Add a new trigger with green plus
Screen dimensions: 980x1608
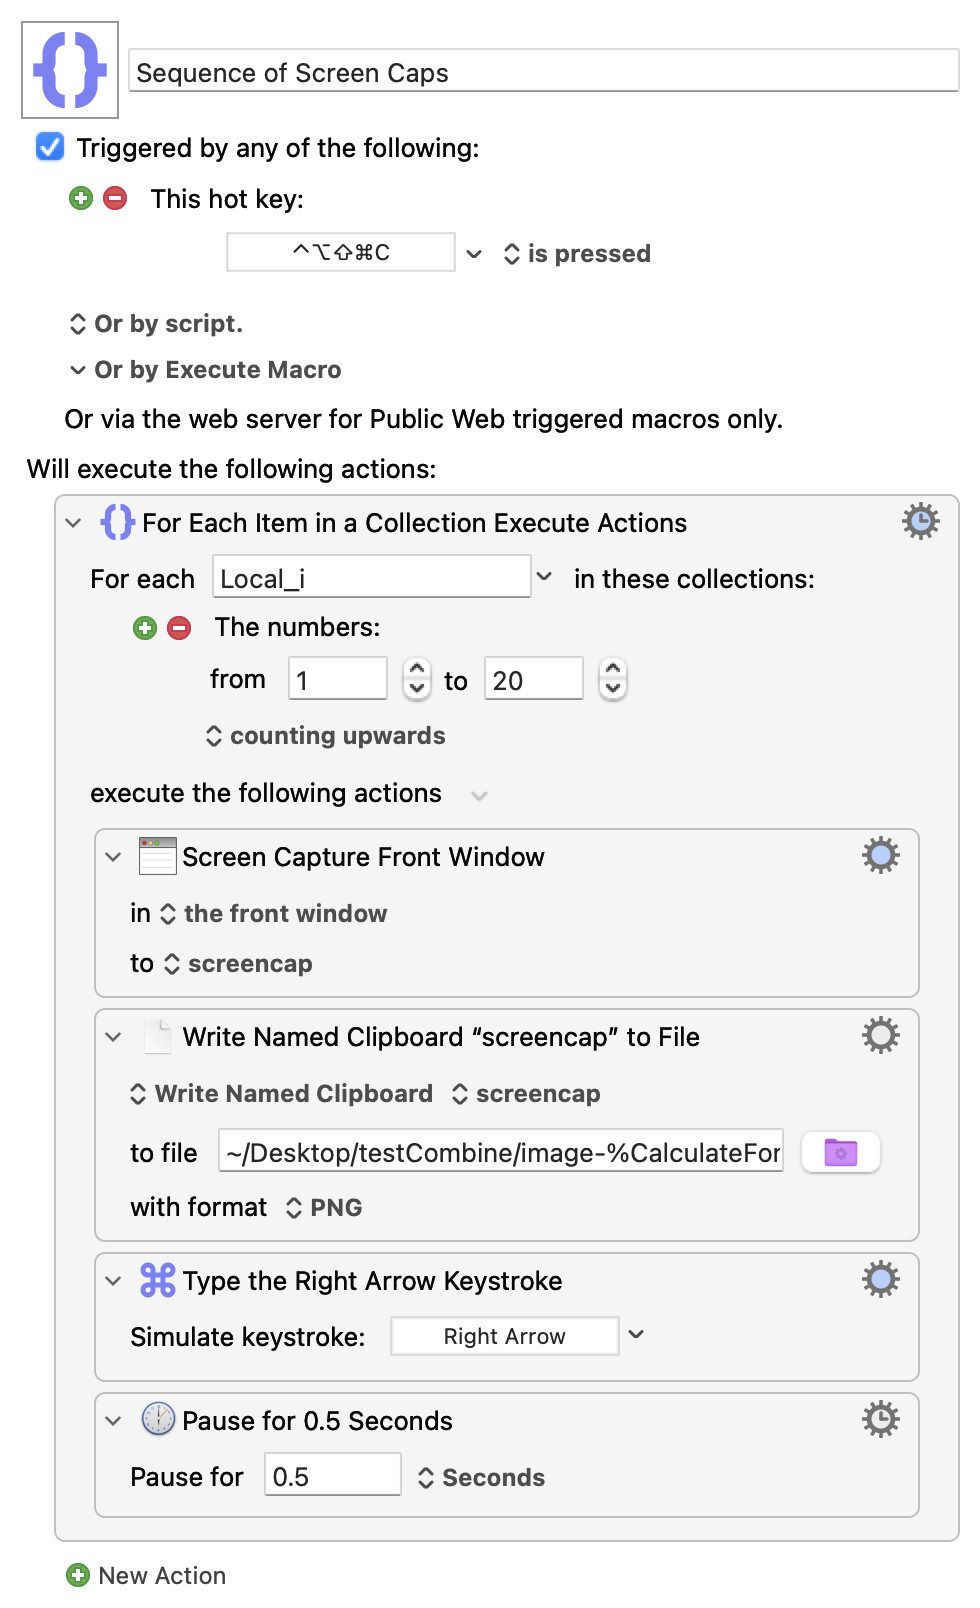coord(81,198)
